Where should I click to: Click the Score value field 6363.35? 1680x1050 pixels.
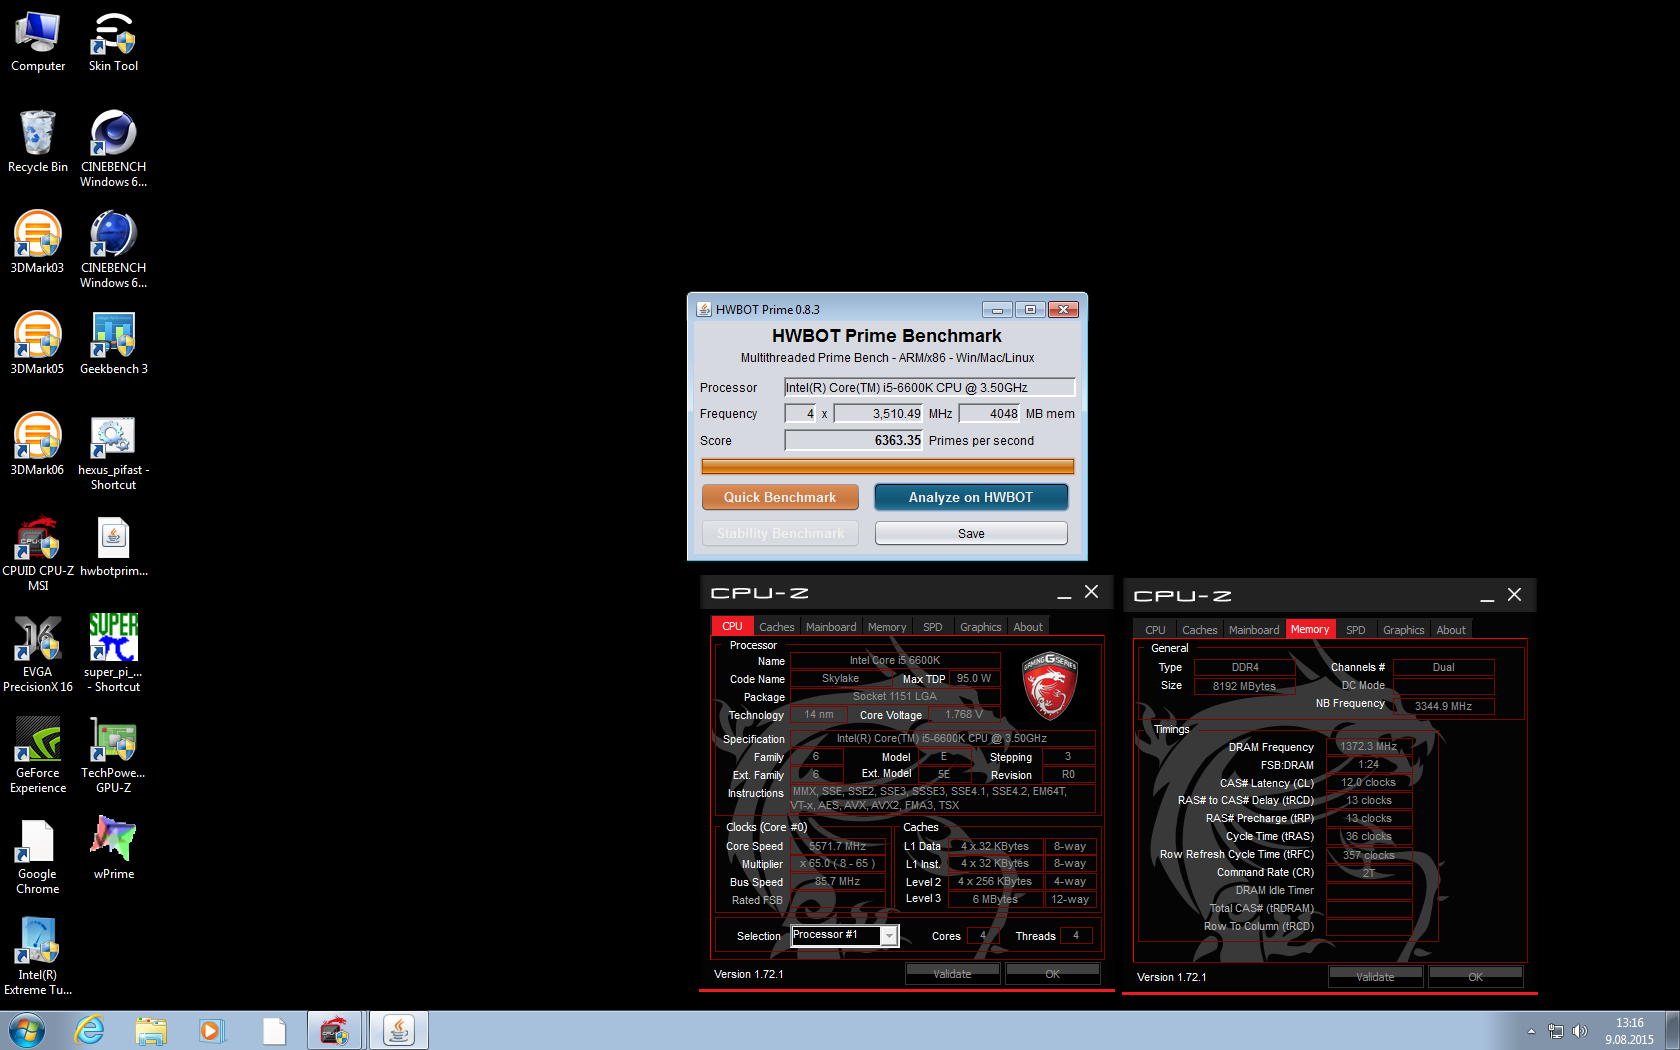tap(854, 440)
